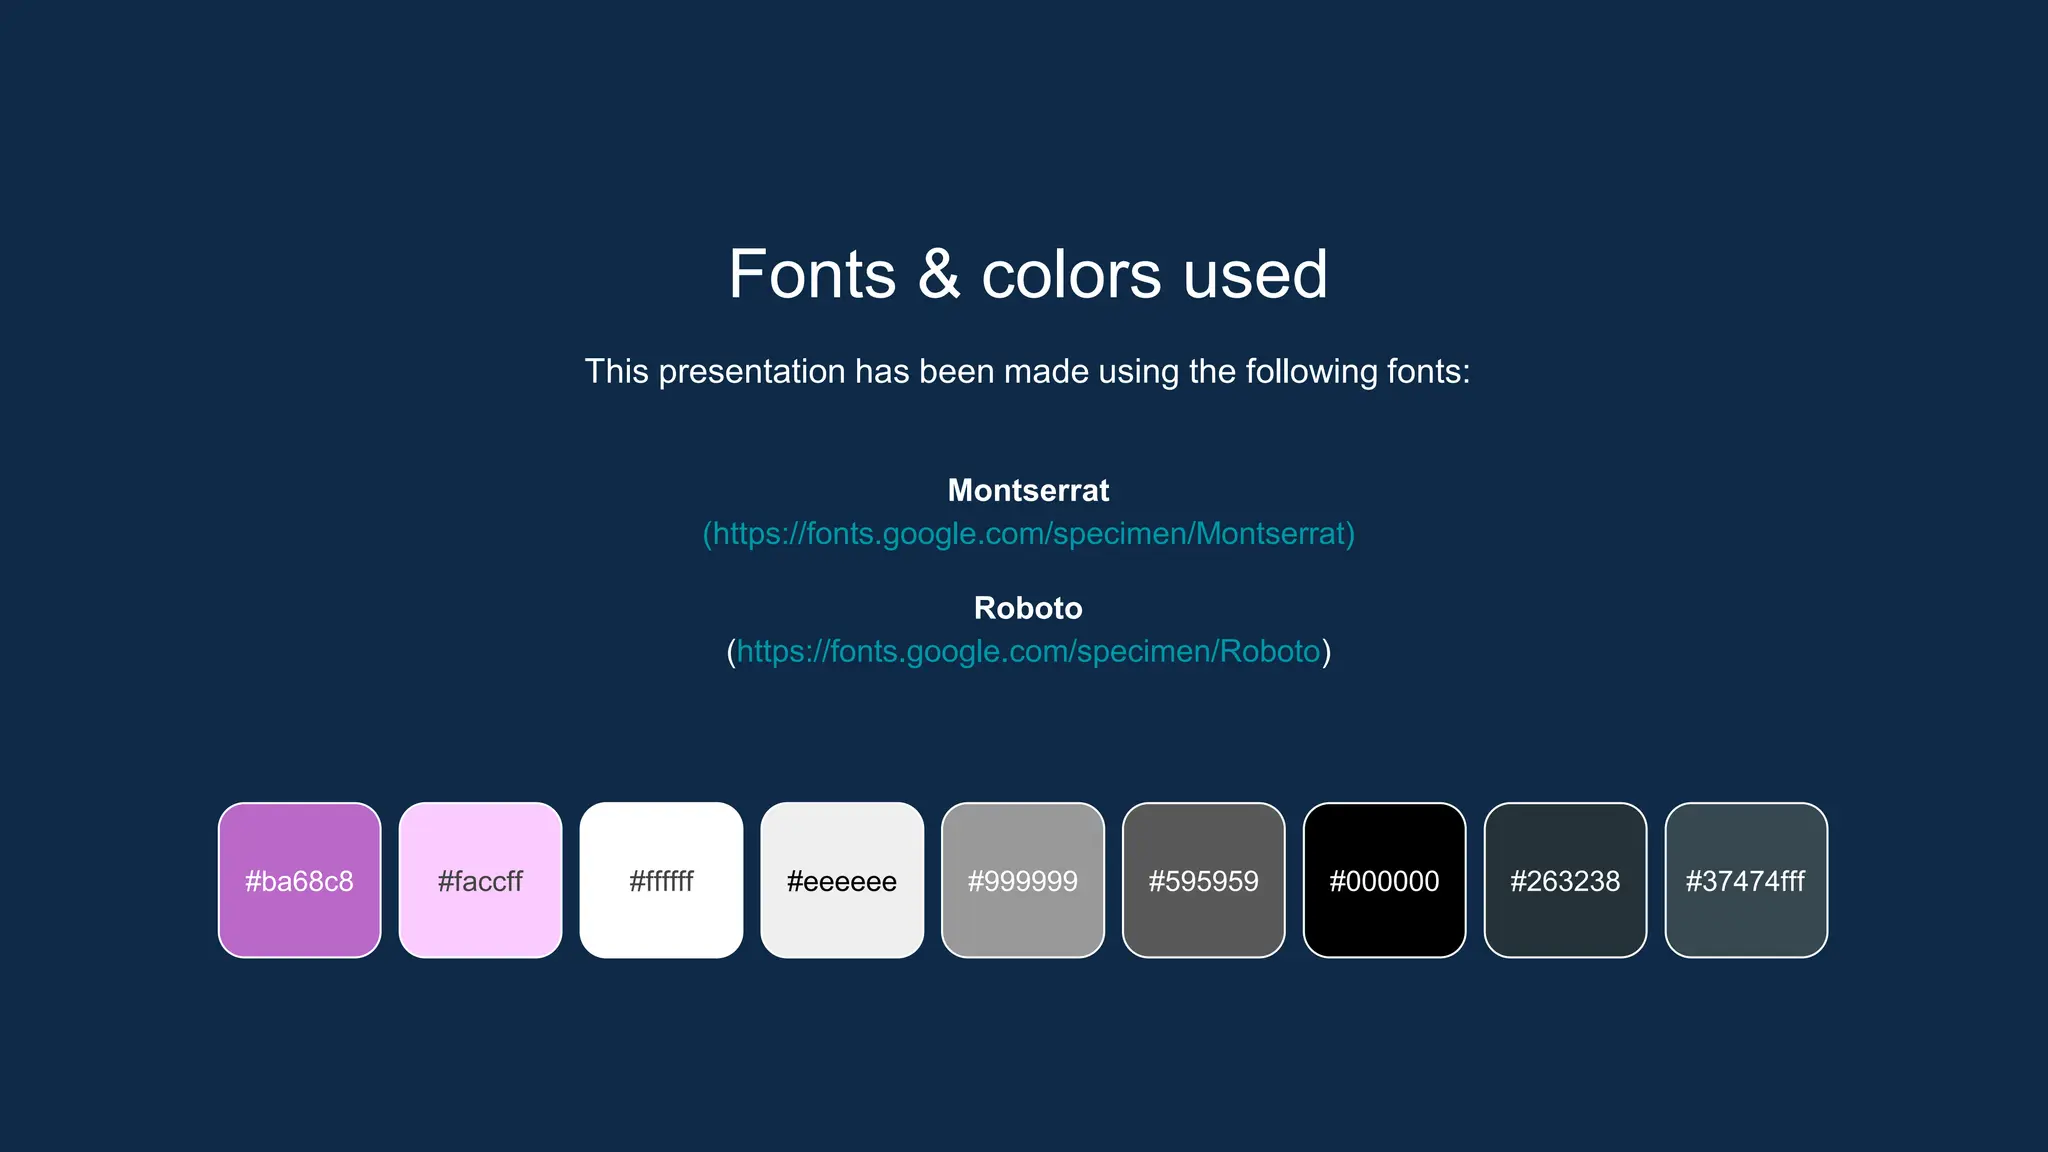
Task: Select the "Fonts & colors used" title
Action: pyautogui.click(x=1028, y=275)
